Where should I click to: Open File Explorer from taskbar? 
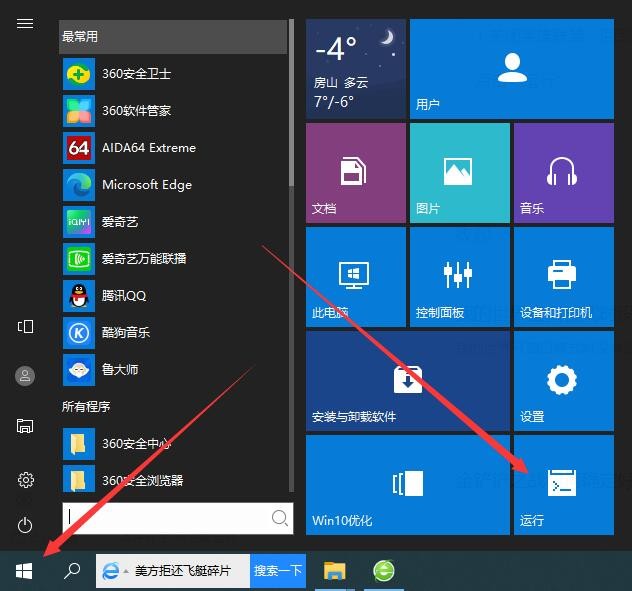click(335, 571)
